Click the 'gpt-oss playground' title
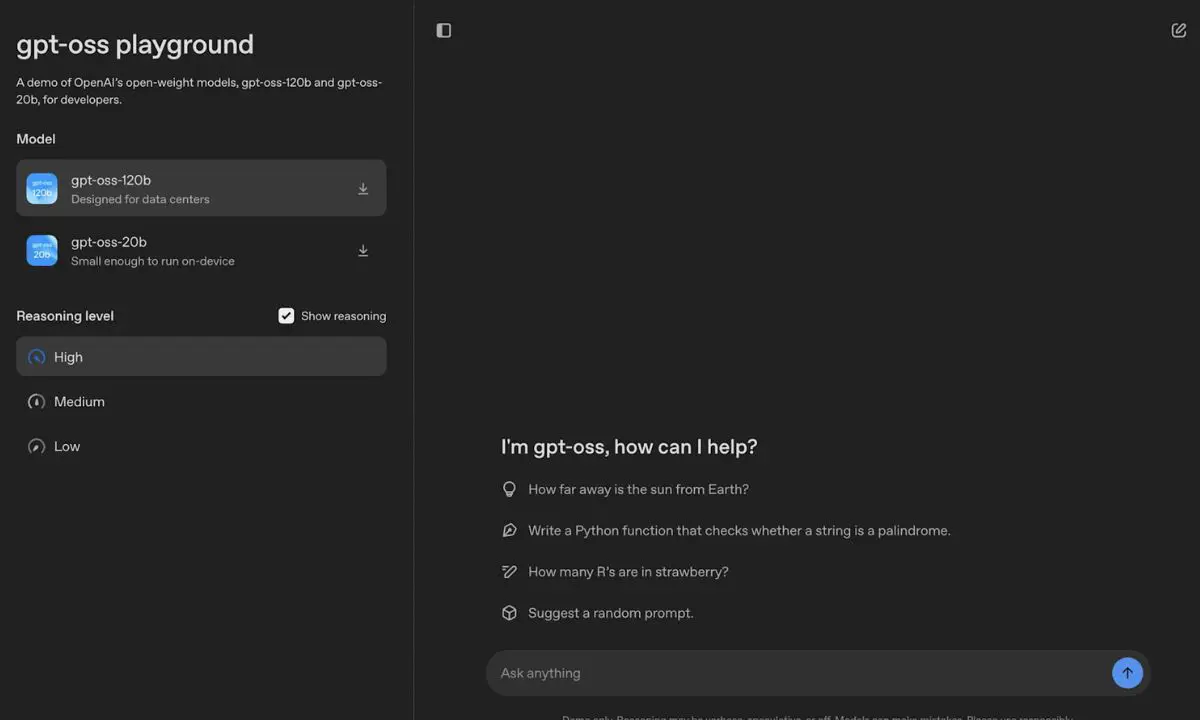This screenshot has width=1200, height=720. (135, 45)
